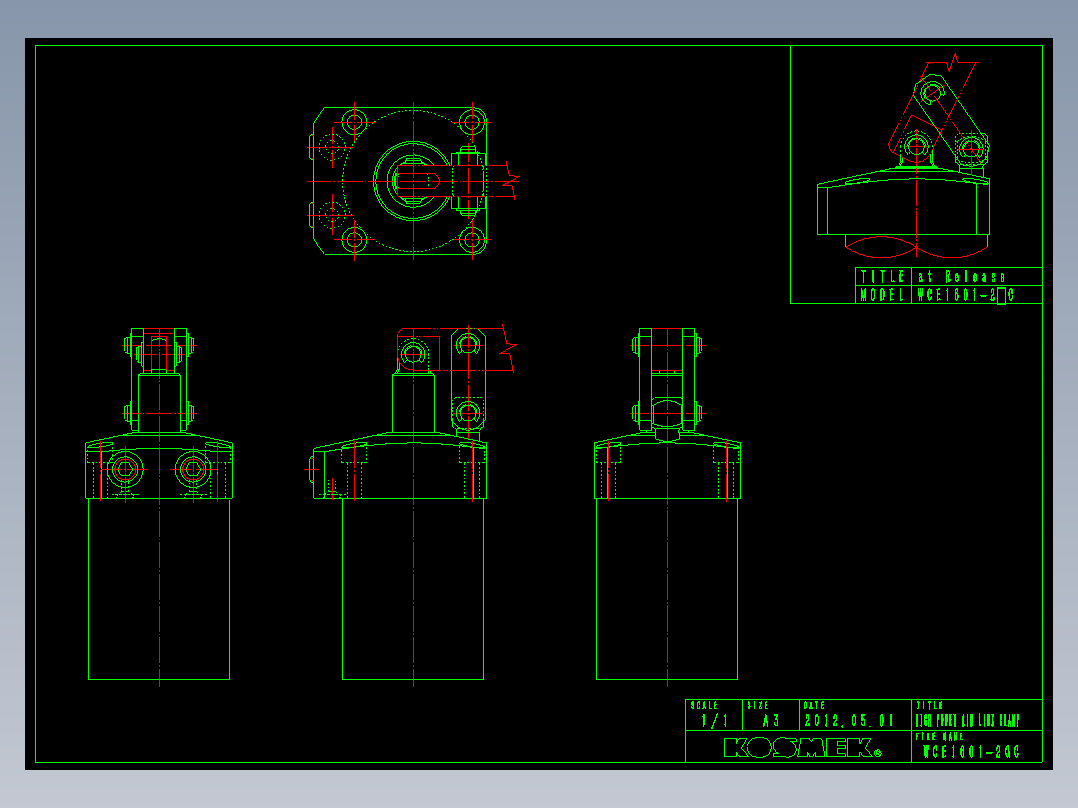Click the "TITLE" label in inset table
1078x808 pixels.
point(882,276)
